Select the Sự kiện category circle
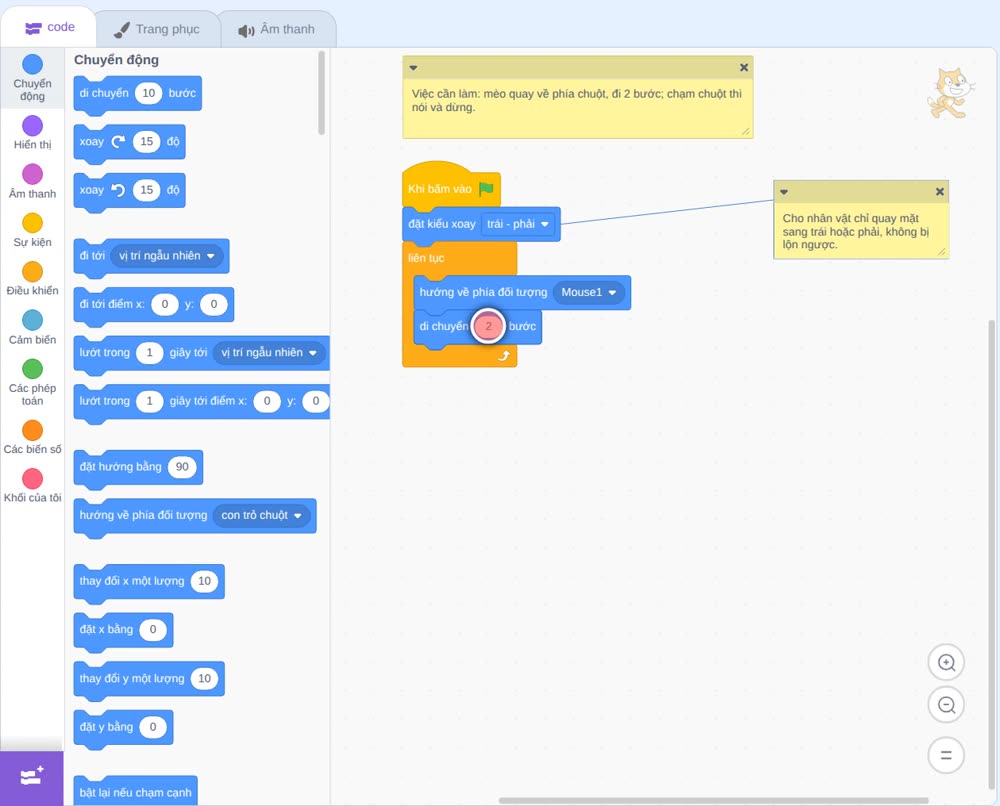Image resolution: width=1000 pixels, height=806 pixels. click(x=33, y=223)
